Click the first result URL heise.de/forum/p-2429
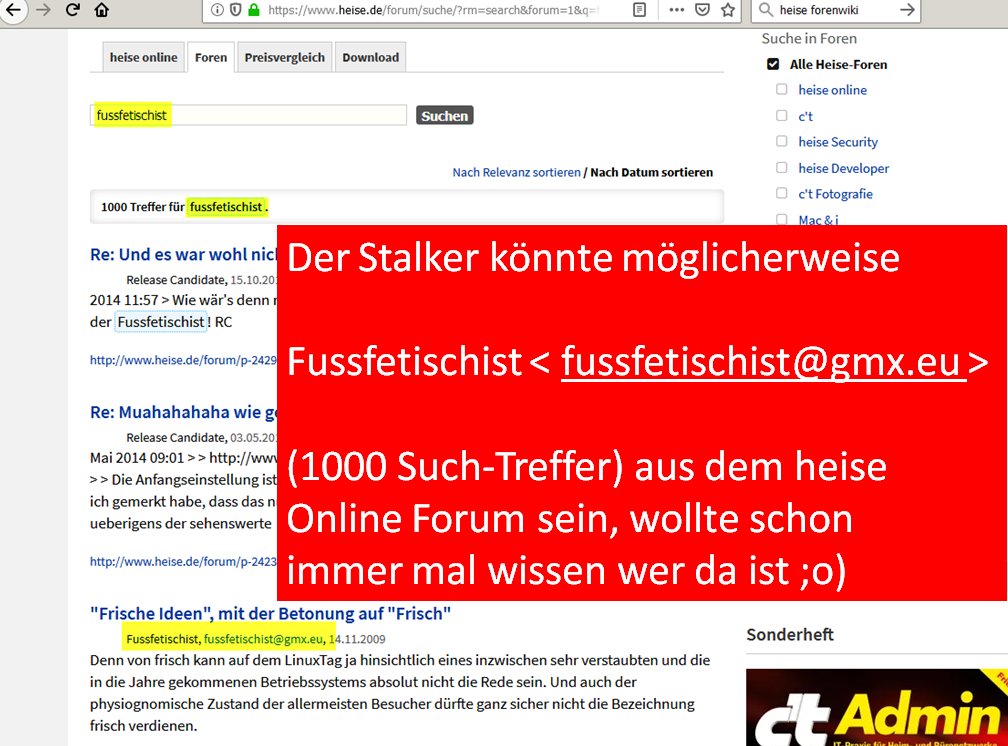 point(183,360)
